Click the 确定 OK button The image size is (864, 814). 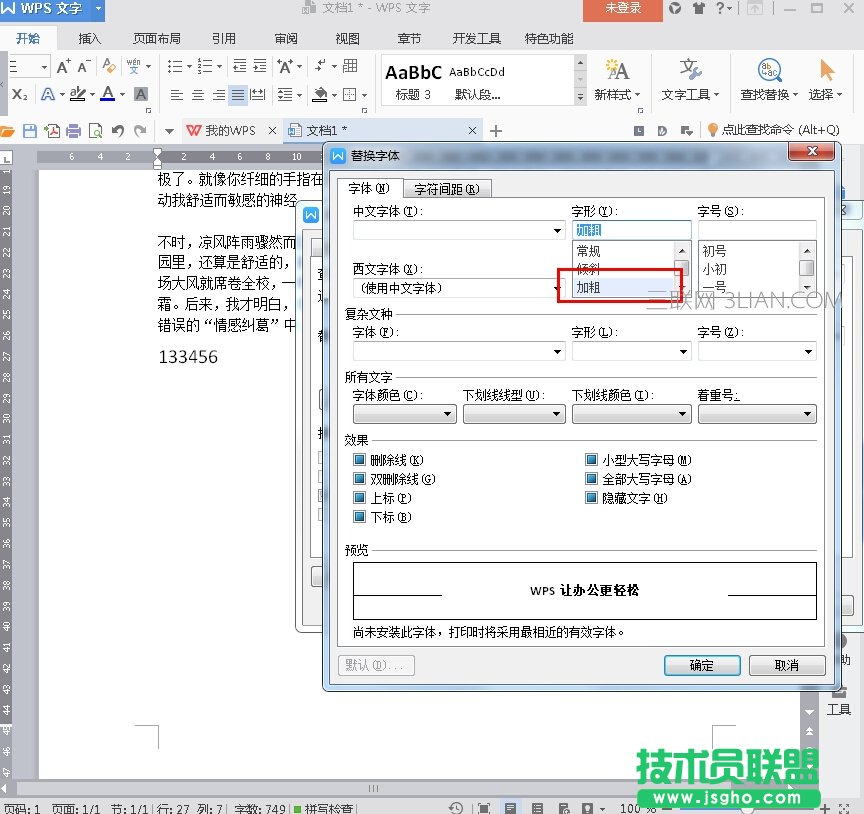tap(702, 665)
